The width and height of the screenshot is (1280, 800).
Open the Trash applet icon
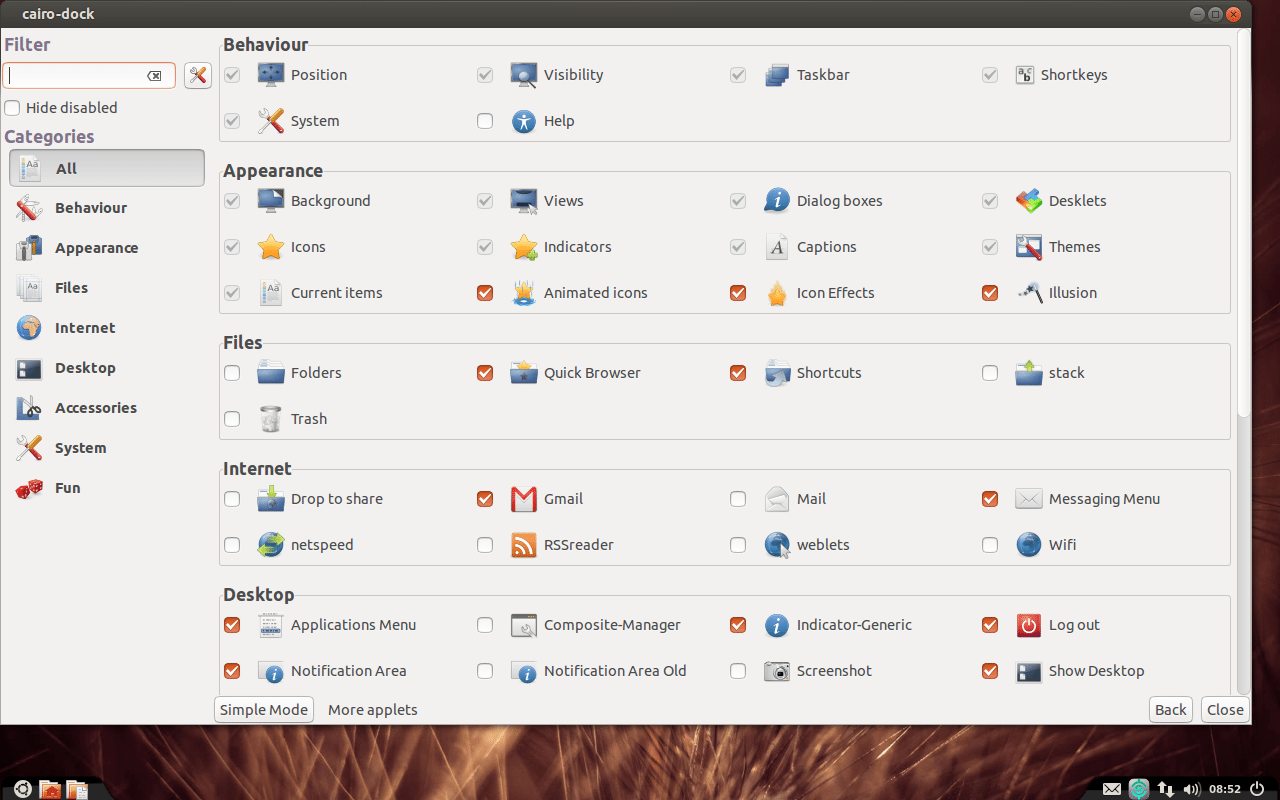pyautogui.click(x=271, y=419)
